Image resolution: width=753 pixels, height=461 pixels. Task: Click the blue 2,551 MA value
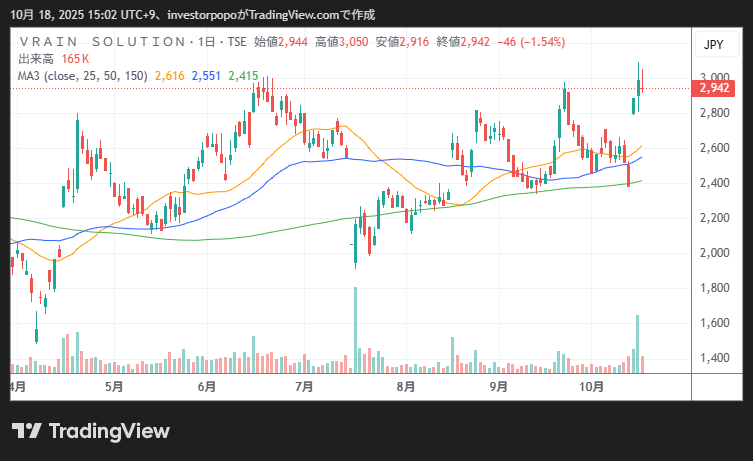[206, 75]
